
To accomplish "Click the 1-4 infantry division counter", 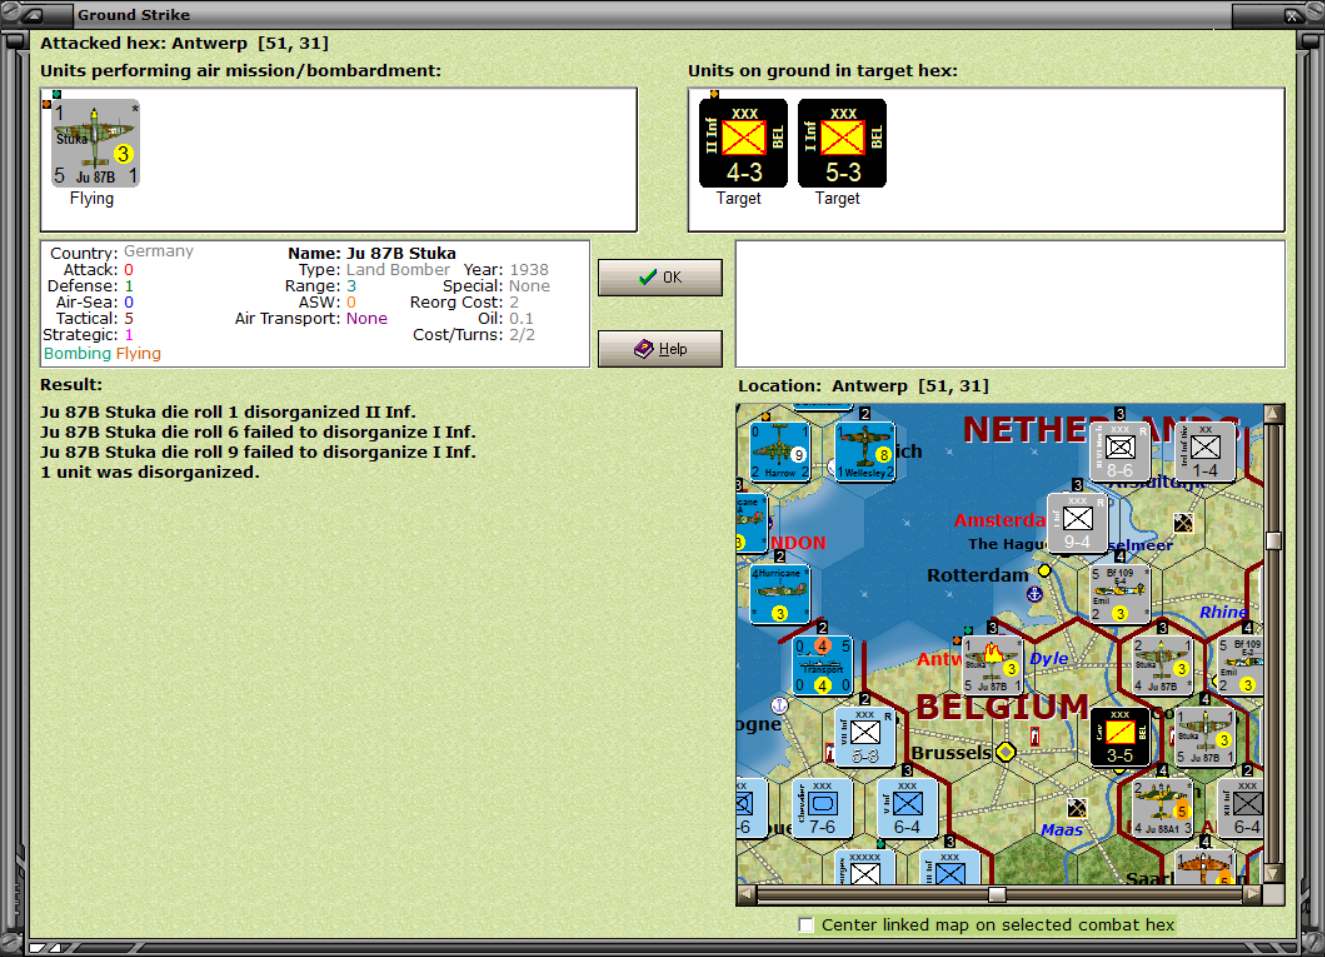I will pyautogui.click(x=1205, y=452).
